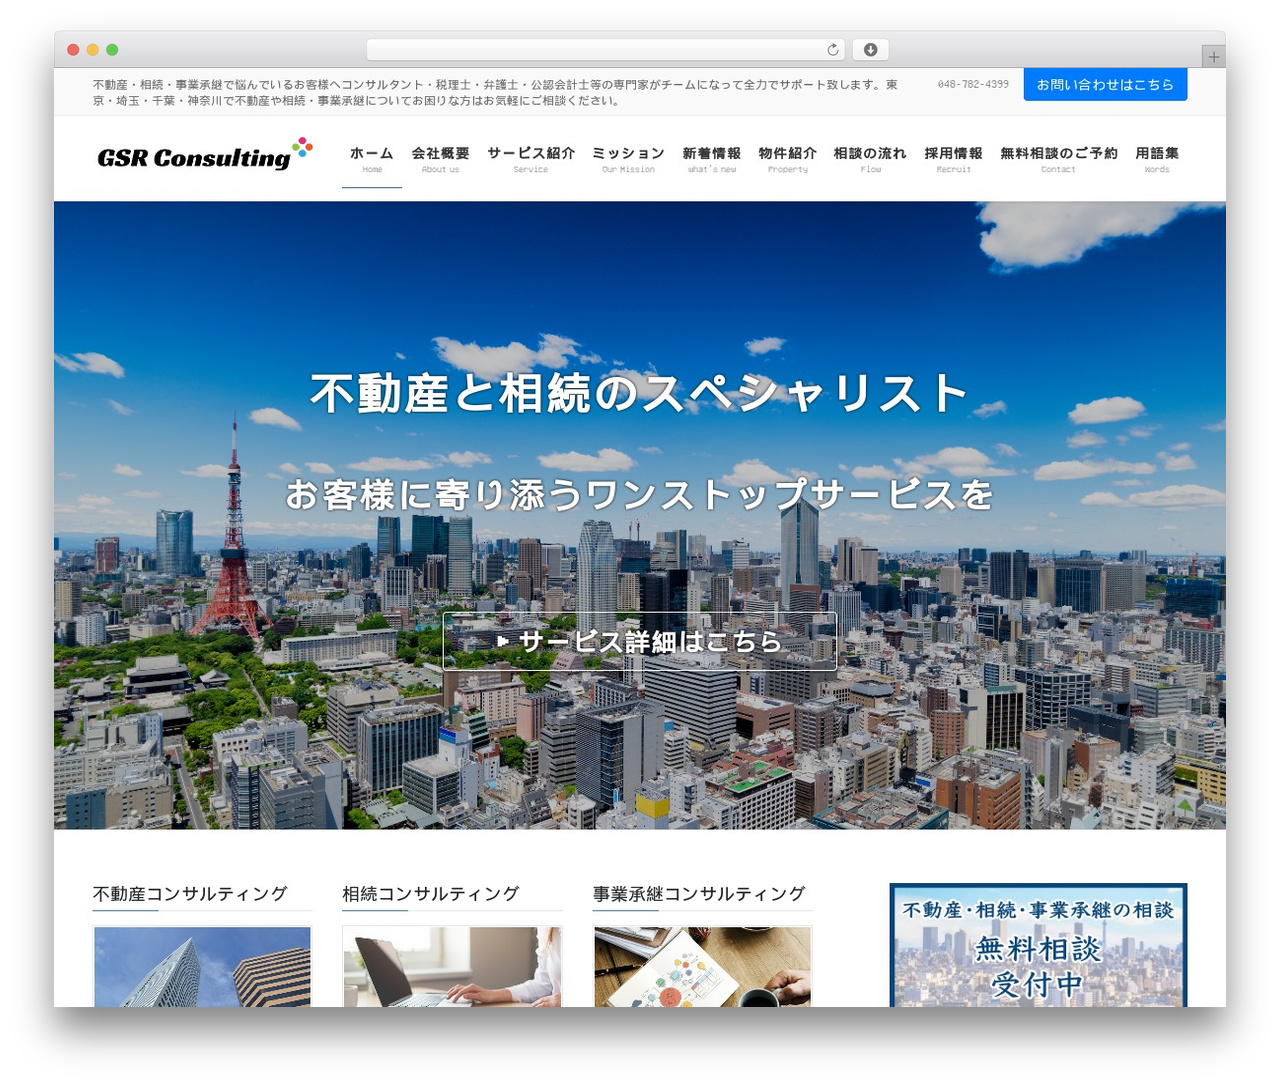The height and width of the screenshot is (1084, 1280).
Task: Click the top bar description text about 不動産・相続・事業承継
Action: coord(495,93)
